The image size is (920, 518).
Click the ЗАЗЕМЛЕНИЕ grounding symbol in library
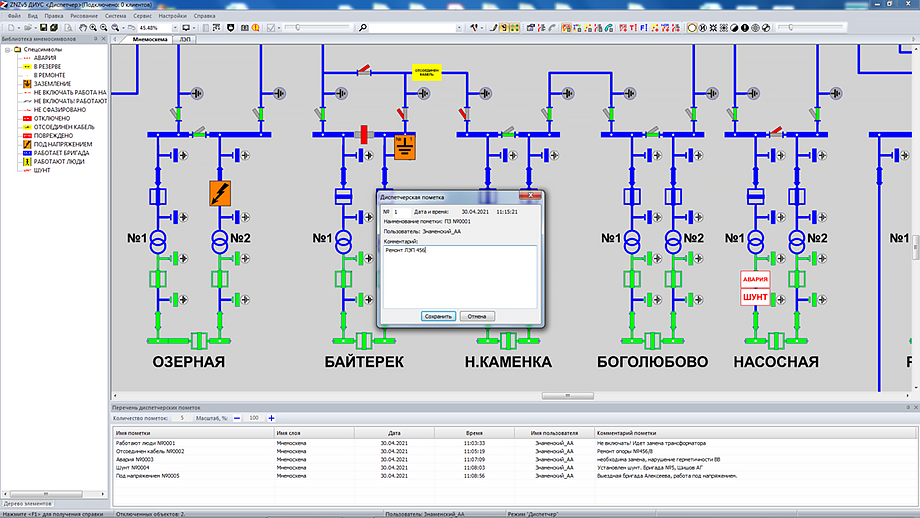52,83
